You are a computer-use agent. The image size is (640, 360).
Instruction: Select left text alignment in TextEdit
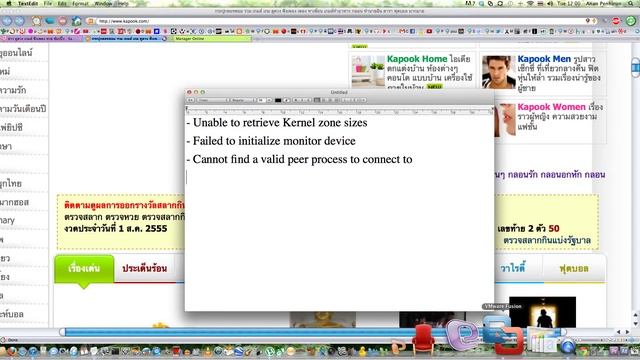[x=317, y=100]
